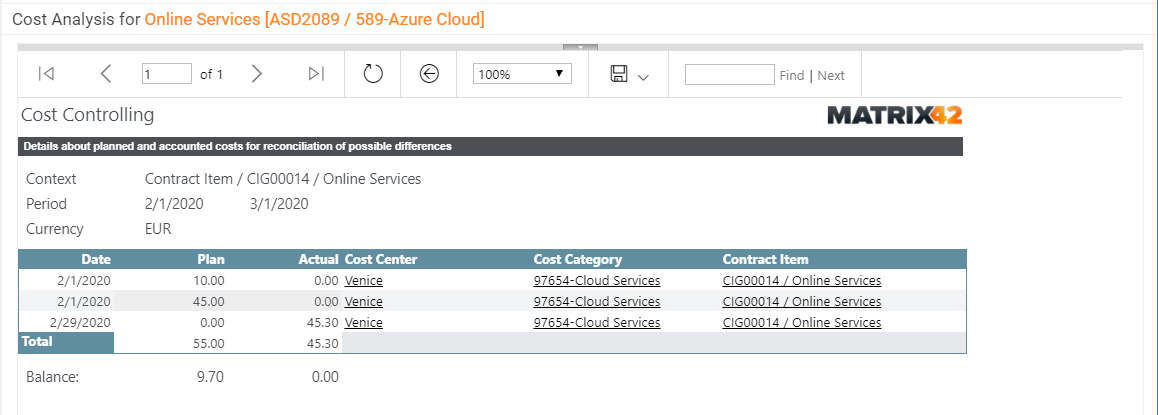Screen dimensions: 1158x415
Task: Jump to last report page
Action: (316, 74)
